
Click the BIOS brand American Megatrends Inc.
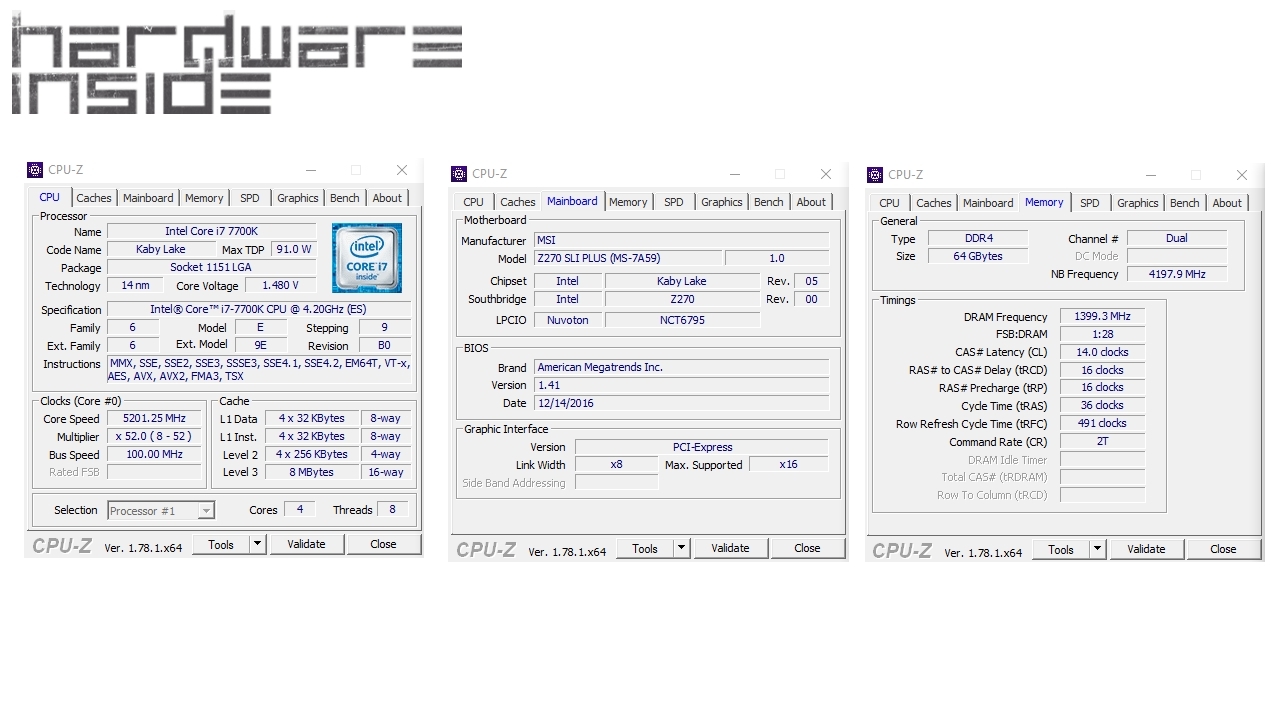coord(682,367)
